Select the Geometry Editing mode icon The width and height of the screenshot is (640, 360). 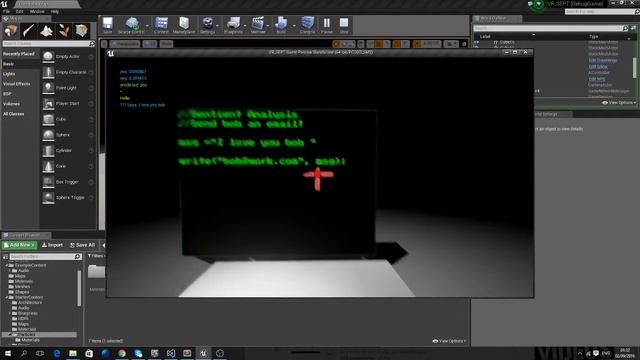[x=81, y=31]
